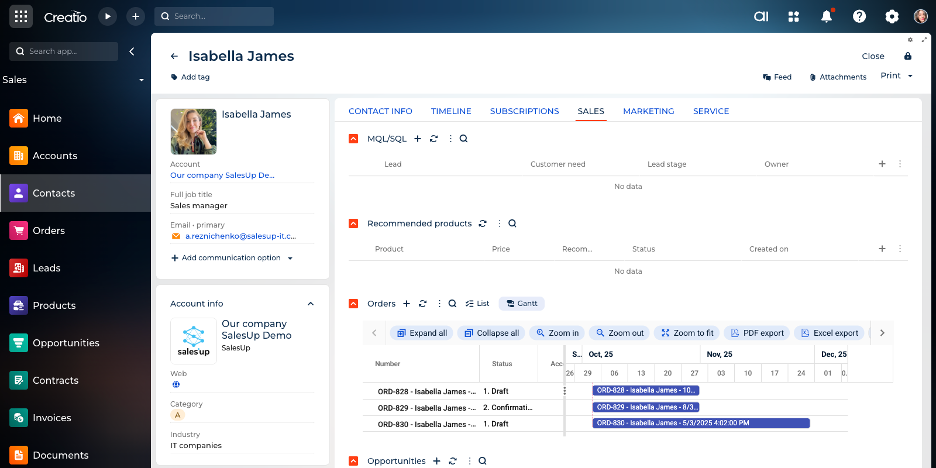Open the Print dropdown menu

895,76
